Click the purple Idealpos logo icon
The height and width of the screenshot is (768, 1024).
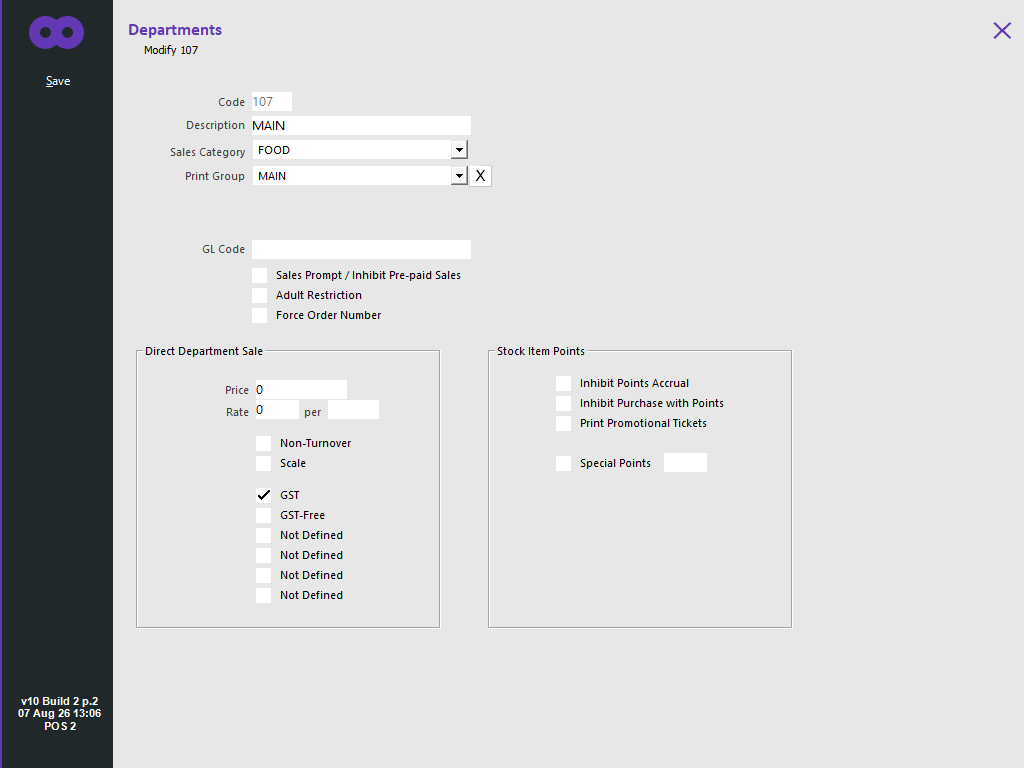pyautogui.click(x=57, y=32)
